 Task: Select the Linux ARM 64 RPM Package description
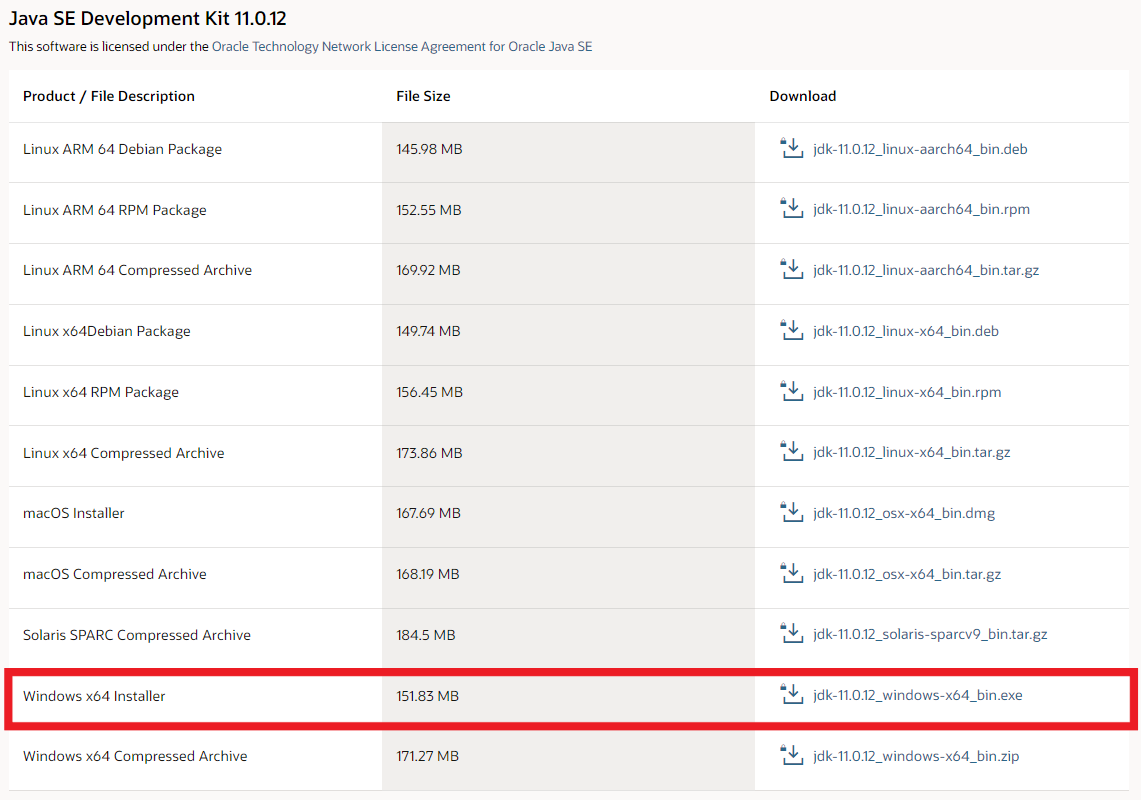click(114, 210)
